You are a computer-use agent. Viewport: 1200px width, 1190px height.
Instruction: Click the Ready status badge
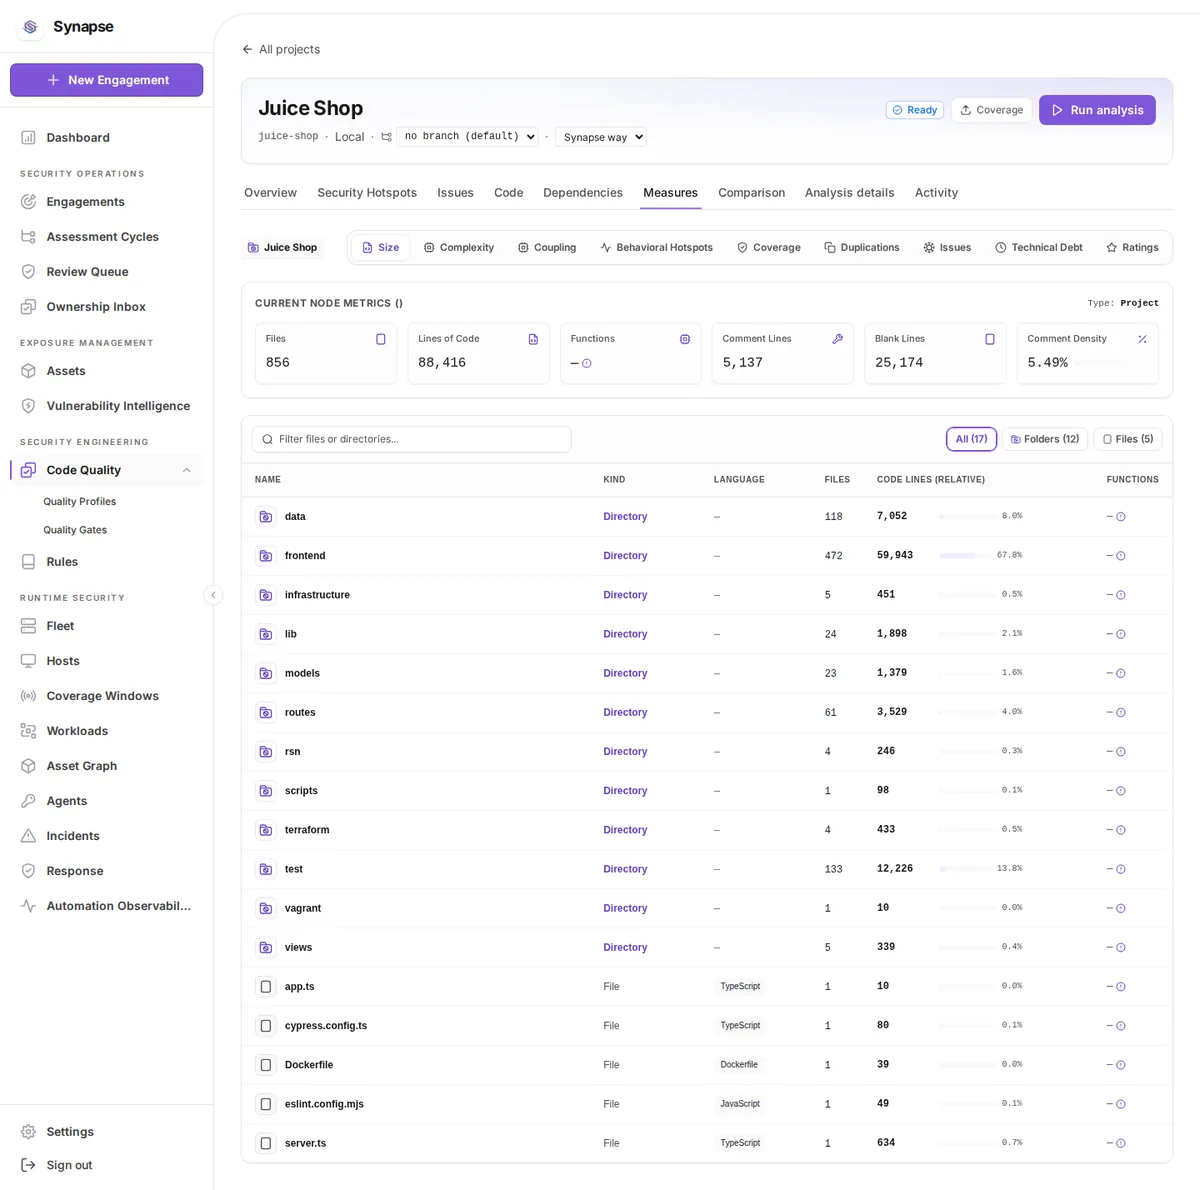(x=914, y=110)
